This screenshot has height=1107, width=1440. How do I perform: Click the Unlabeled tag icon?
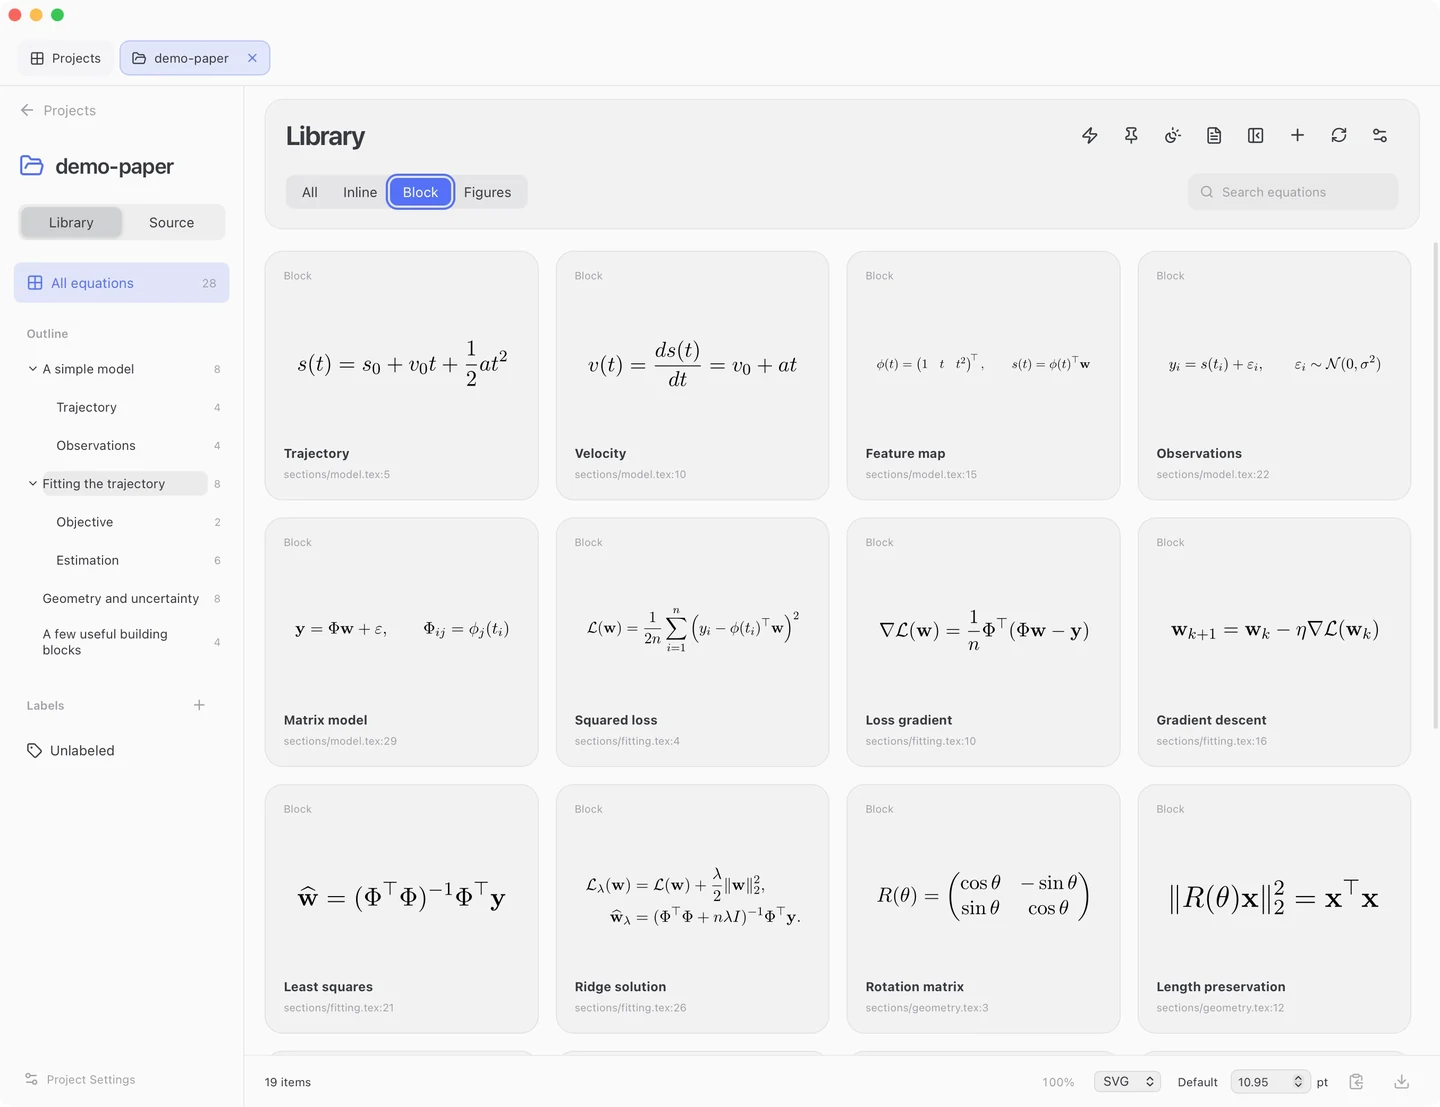click(x=34, y=750)
